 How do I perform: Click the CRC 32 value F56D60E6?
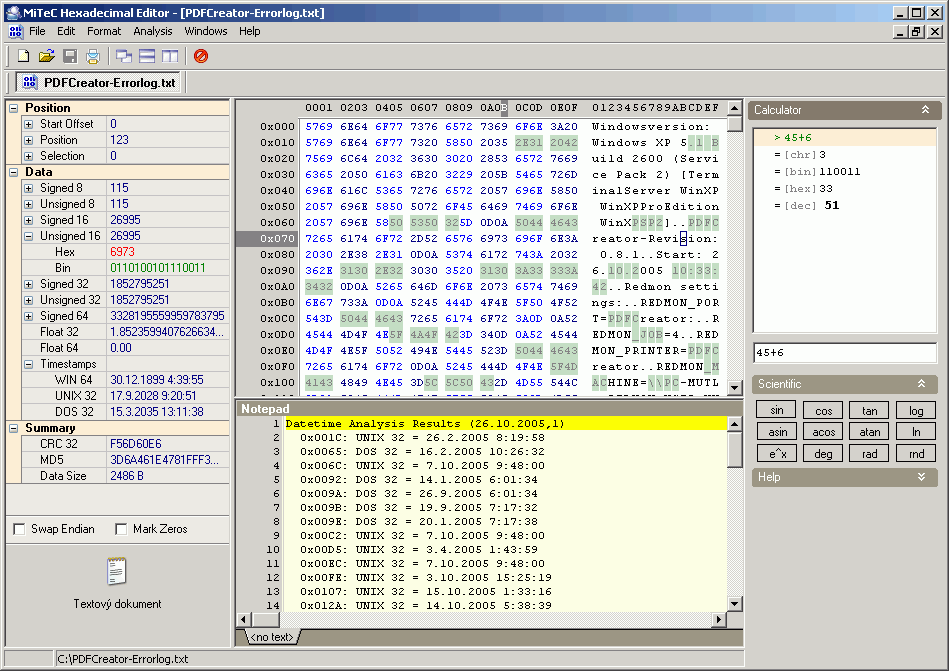(136, 444)
